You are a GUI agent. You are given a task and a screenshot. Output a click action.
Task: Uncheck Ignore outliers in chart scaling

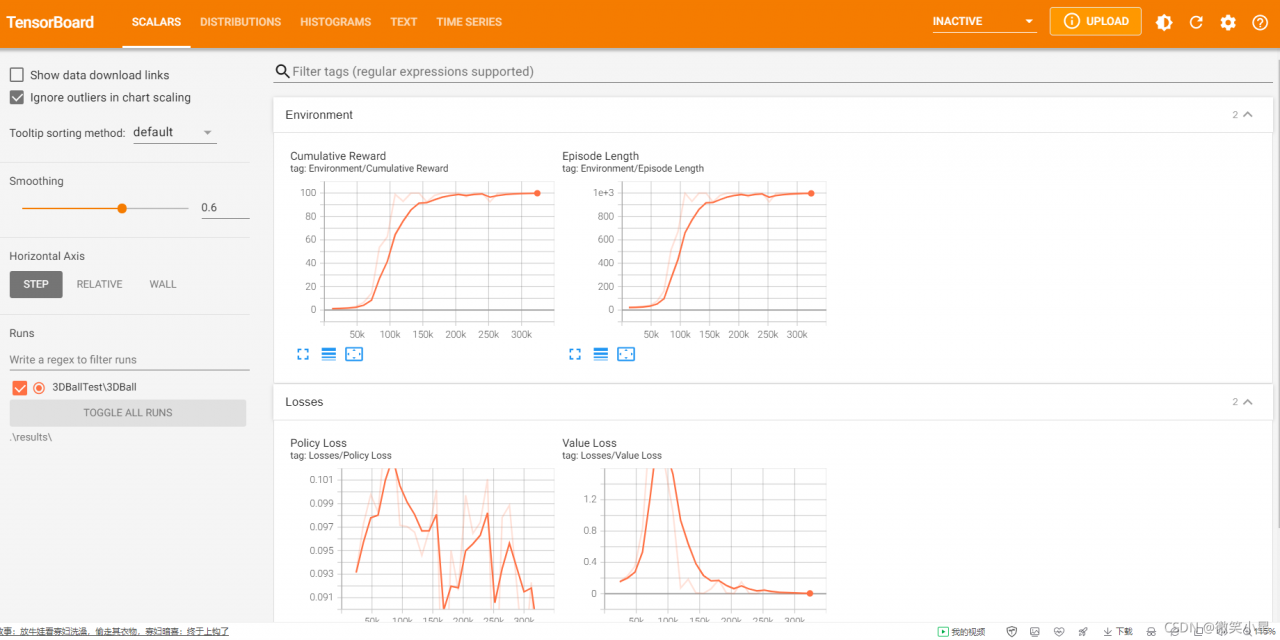[x=17, y=97]
